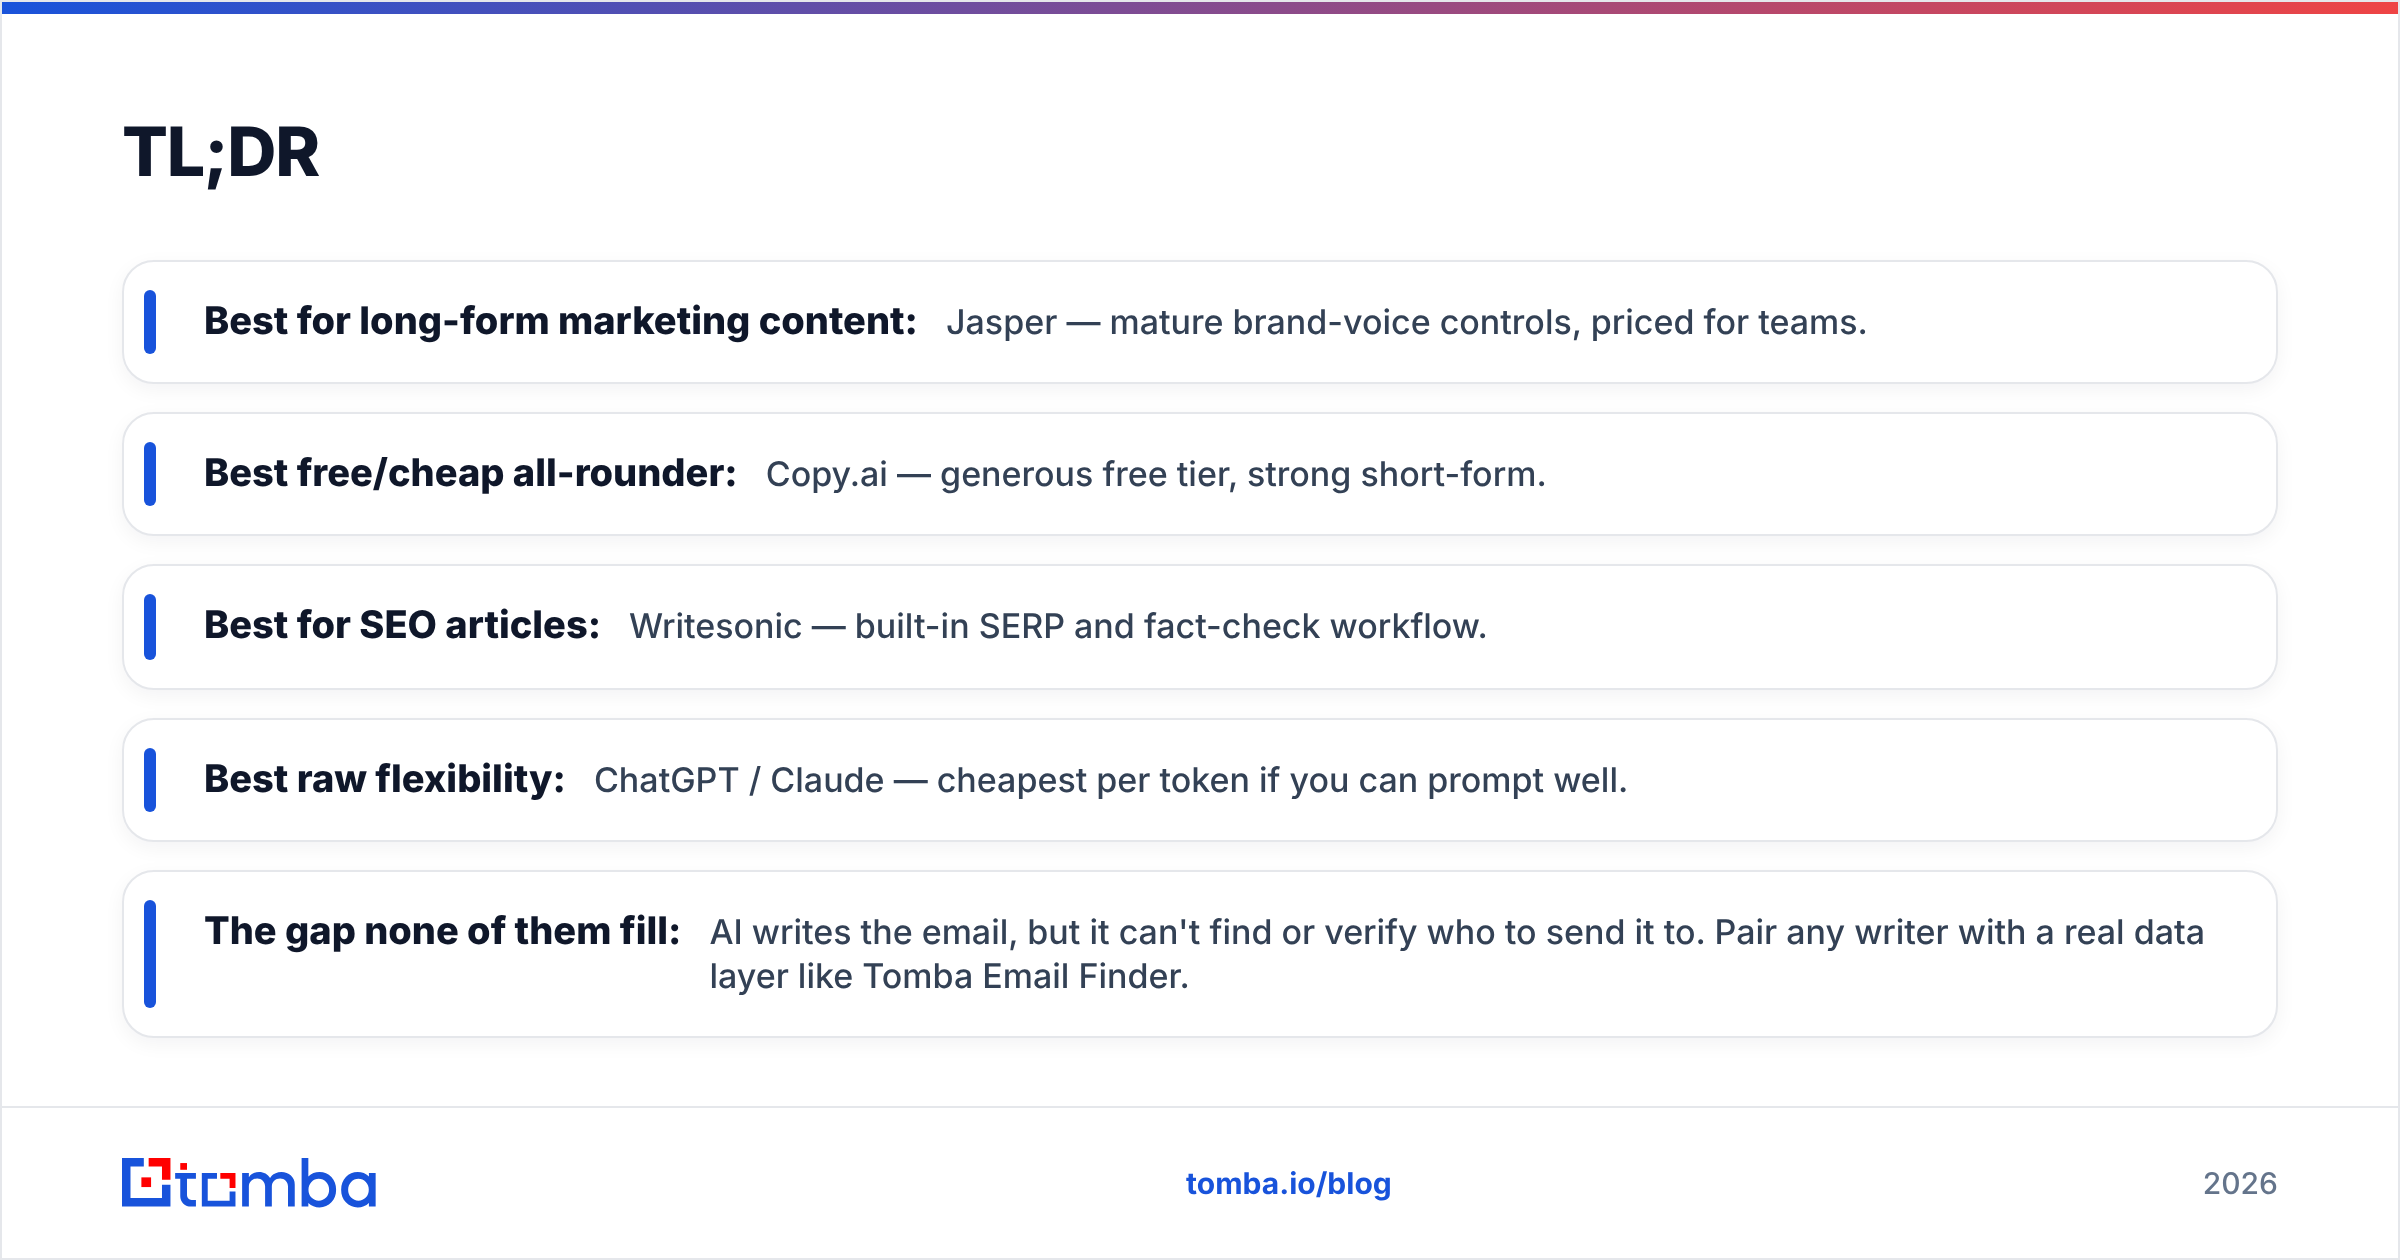Click the blue accent bar beside Jasper card
Image resolution: width=2400 pixels, height=1260 pixels.
(150, 322)
